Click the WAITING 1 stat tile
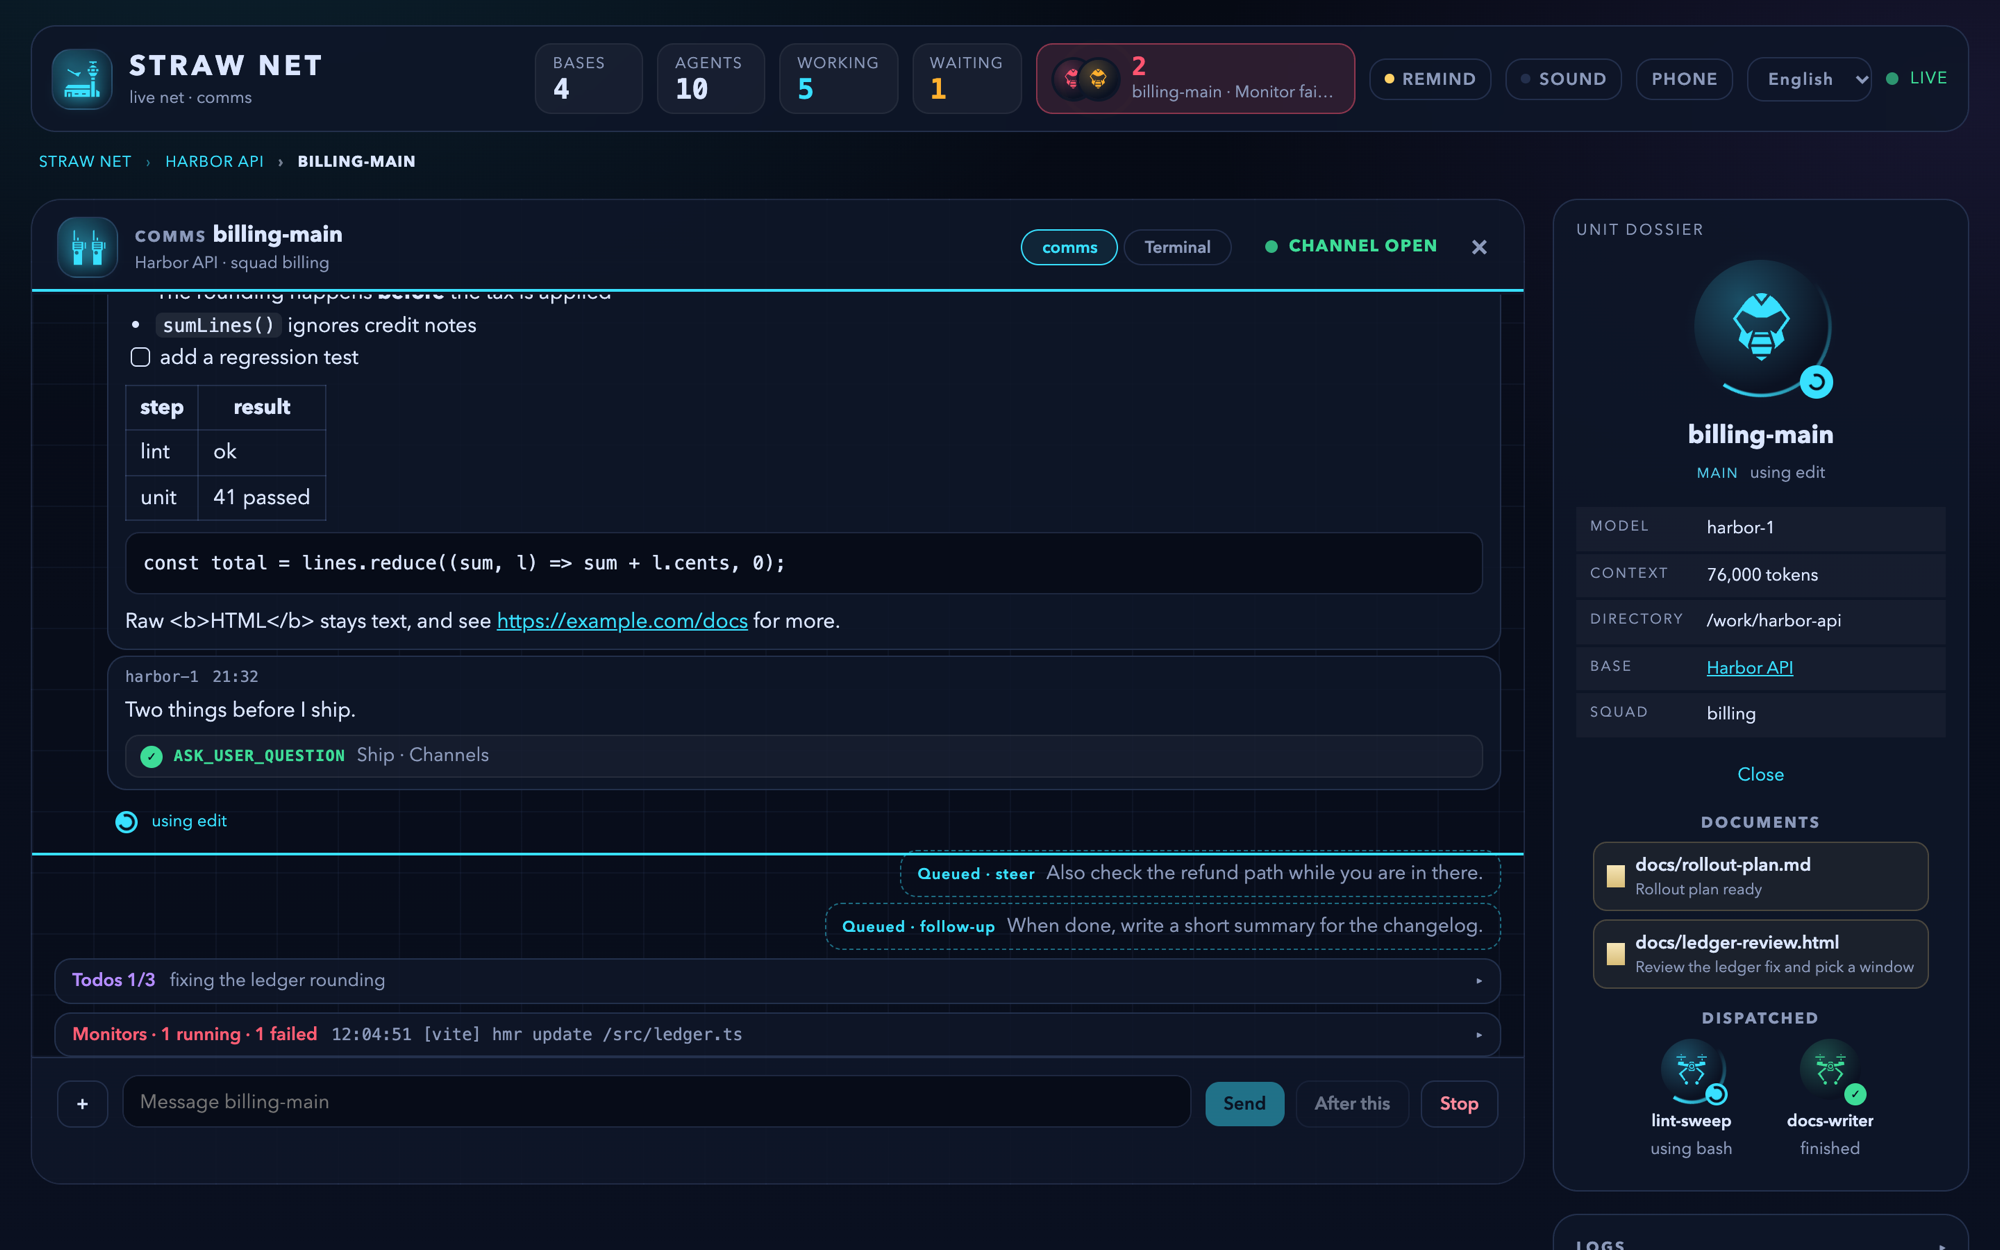This screenshot has height=1250, width=2000. point(966,79)
